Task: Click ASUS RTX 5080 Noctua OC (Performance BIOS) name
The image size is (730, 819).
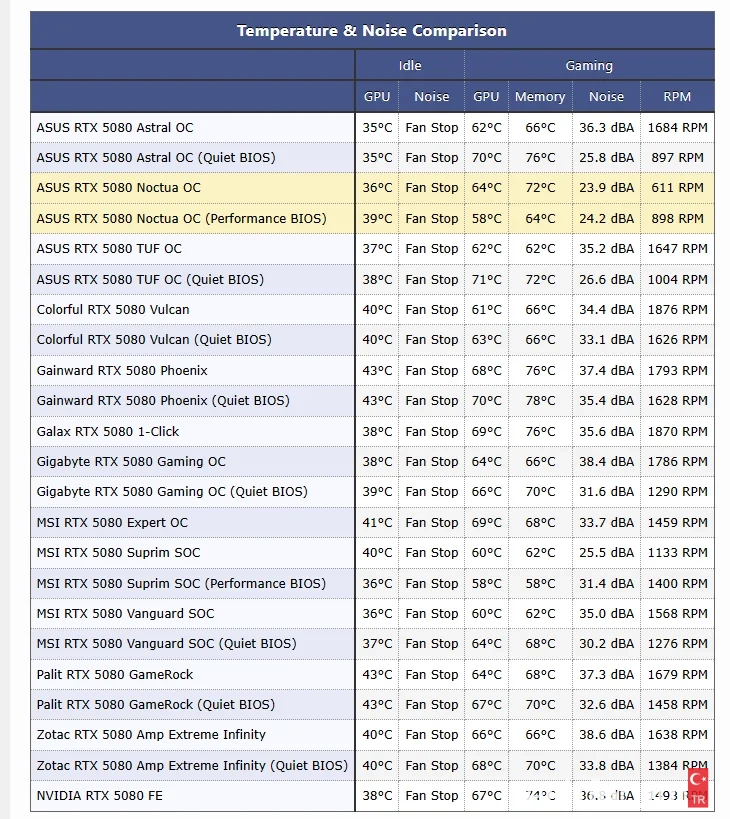Action: click(x=181, y=218)
